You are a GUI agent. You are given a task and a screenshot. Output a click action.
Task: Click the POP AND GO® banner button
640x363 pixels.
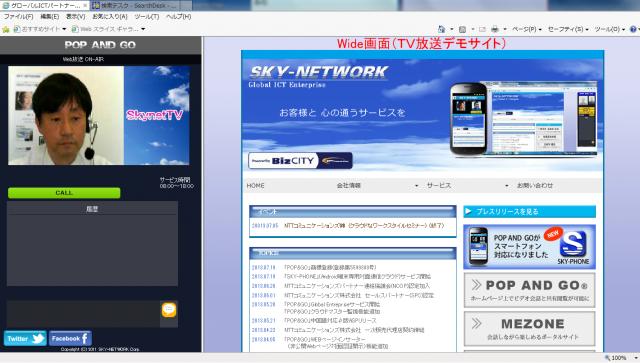pos(529,290)
